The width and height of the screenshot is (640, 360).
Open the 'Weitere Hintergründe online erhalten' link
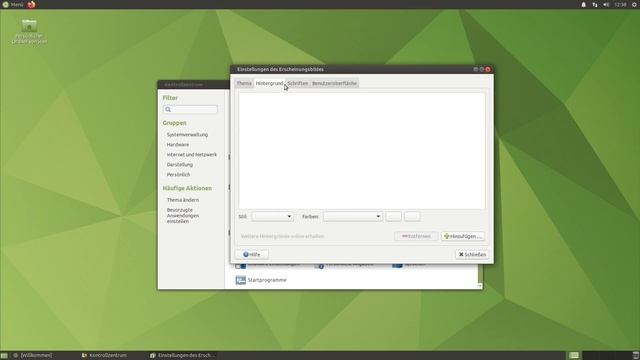pyautogui.click(x=282, y=236)
